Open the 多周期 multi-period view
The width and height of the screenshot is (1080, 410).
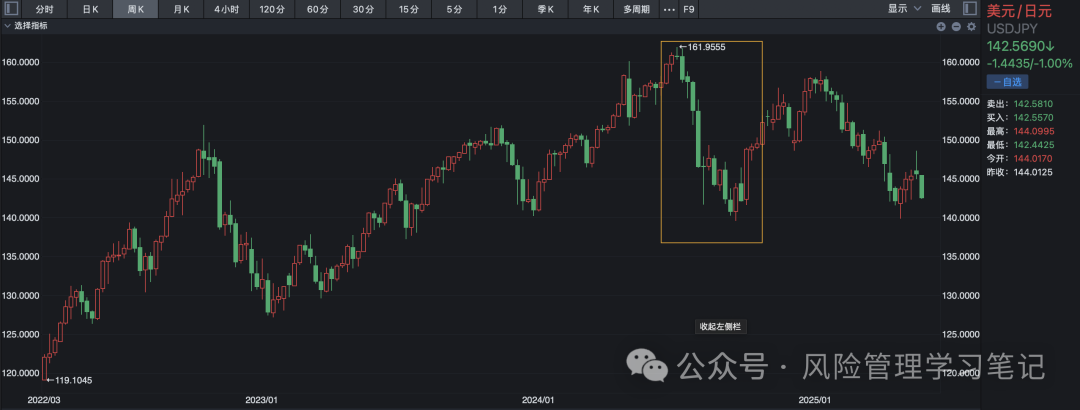[x=636, y=10]
